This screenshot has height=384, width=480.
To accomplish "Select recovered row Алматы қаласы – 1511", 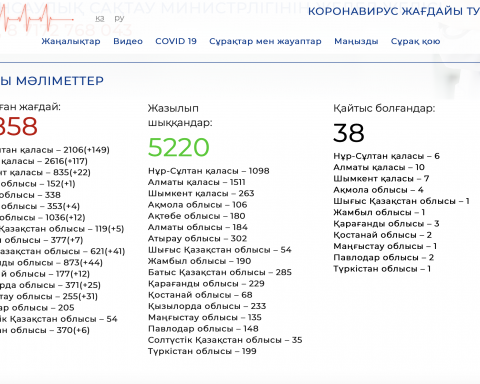I will pyautogui.click(x=197, y=182).
